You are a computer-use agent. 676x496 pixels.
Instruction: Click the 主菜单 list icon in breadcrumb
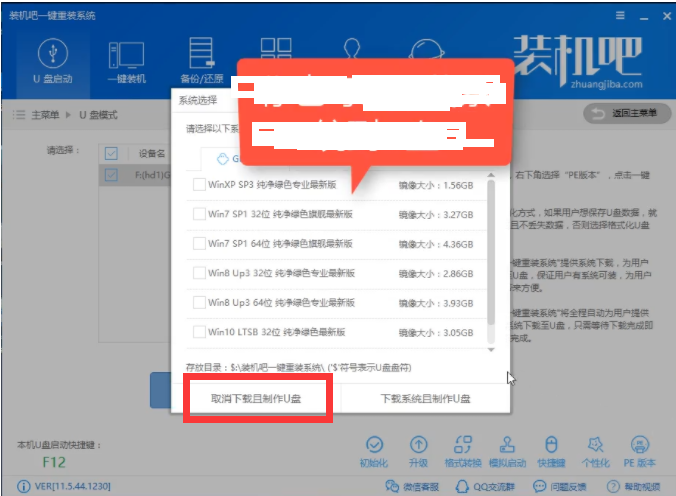point(19,115)
